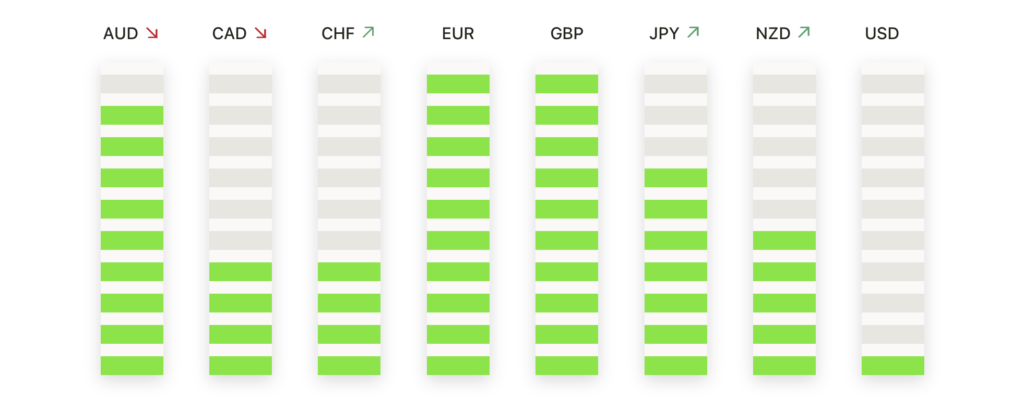1024x410 pixels.
Task: Select the CHF currency label
Action: 338,33
